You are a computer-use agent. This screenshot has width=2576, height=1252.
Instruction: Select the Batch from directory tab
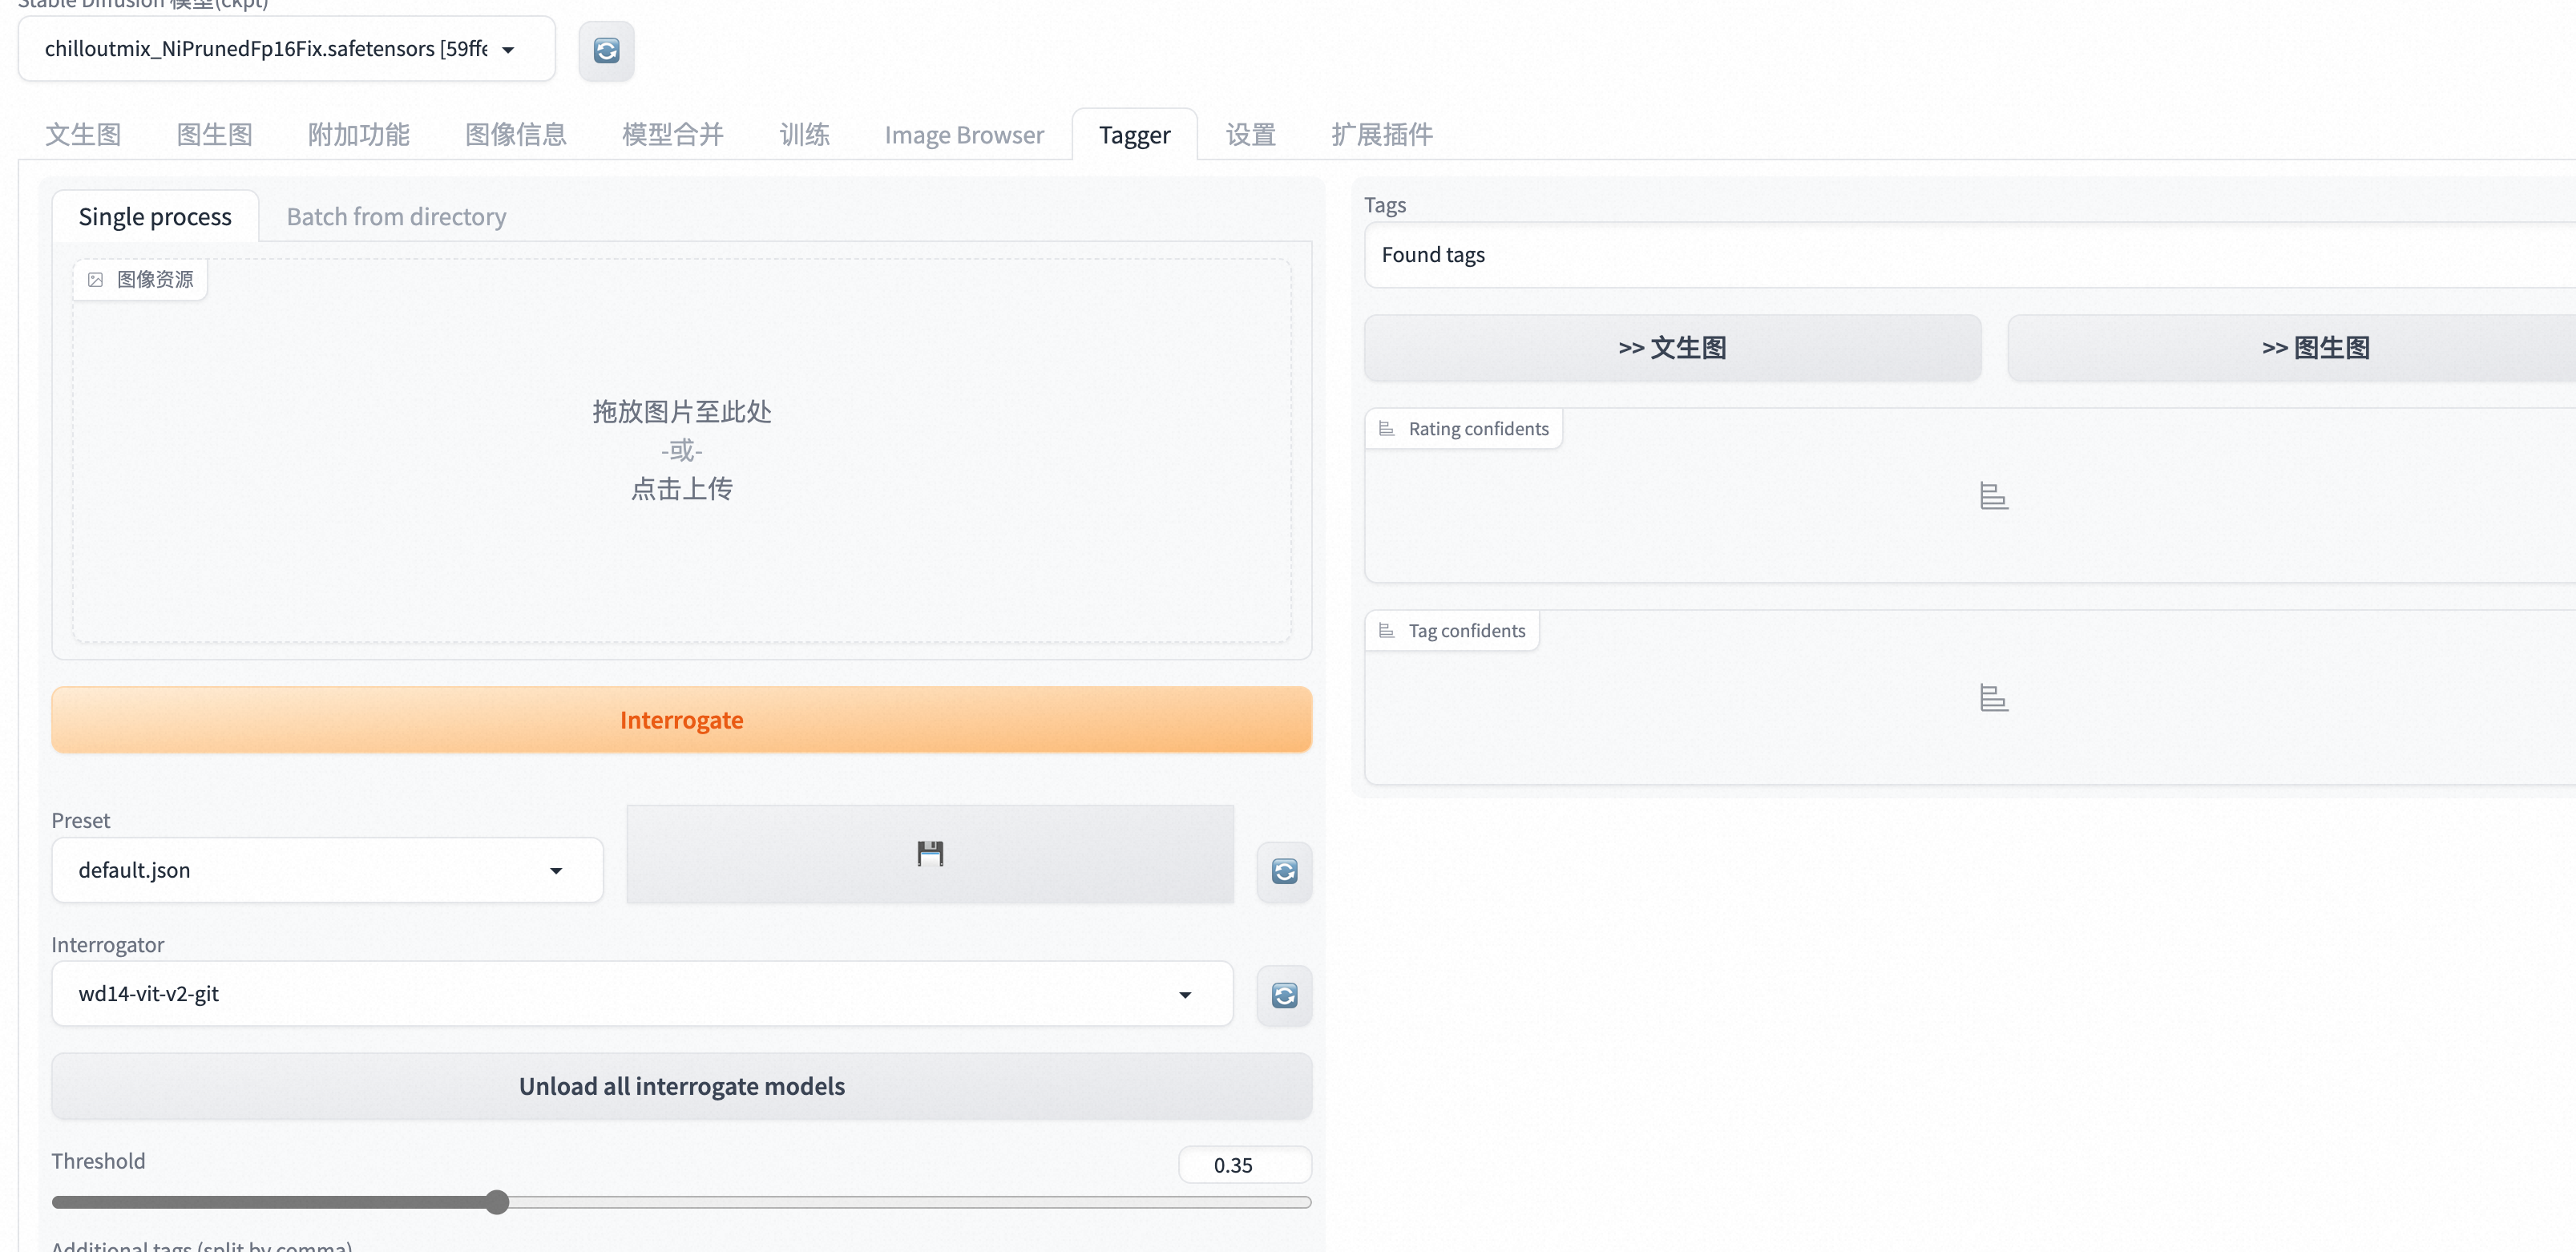click(396, 217)
